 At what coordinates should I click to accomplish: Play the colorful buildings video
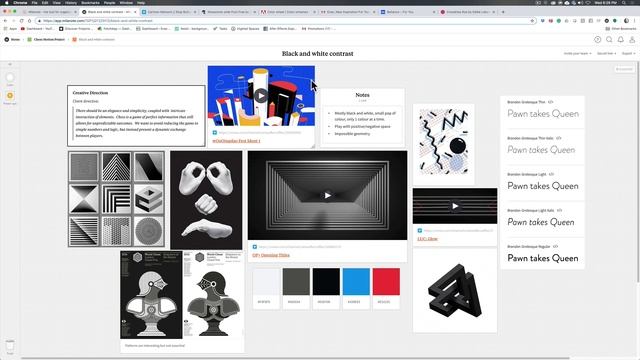tap(261, 96)
